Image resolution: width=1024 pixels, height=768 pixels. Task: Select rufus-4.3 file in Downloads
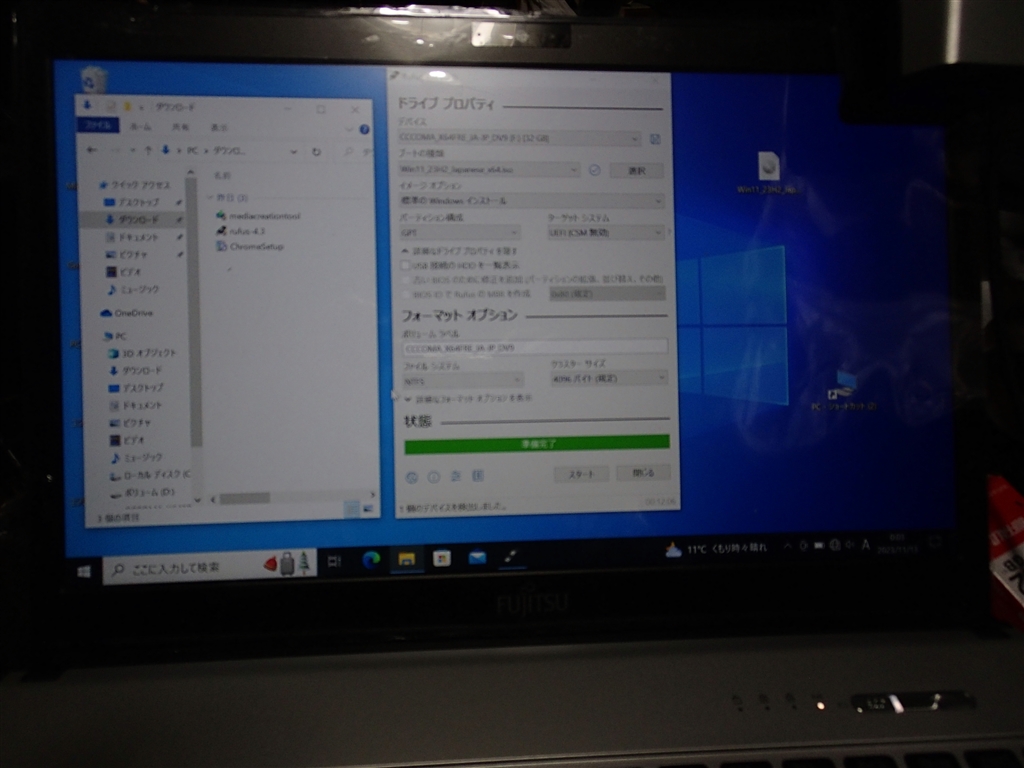click(240, 231)
